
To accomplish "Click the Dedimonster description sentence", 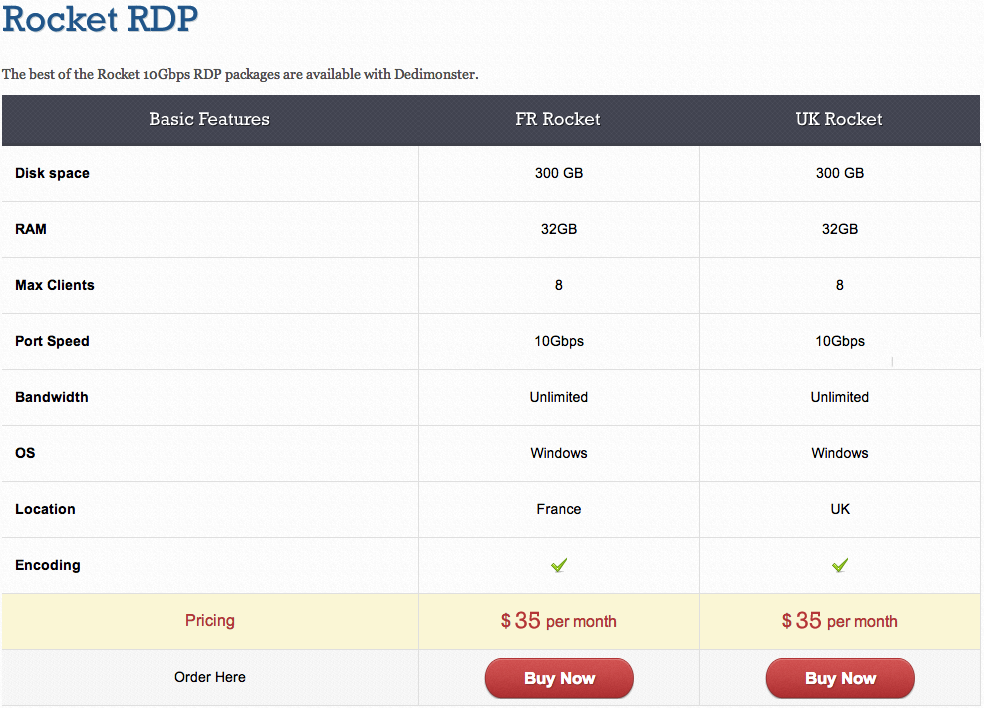I will pos(240,75).
